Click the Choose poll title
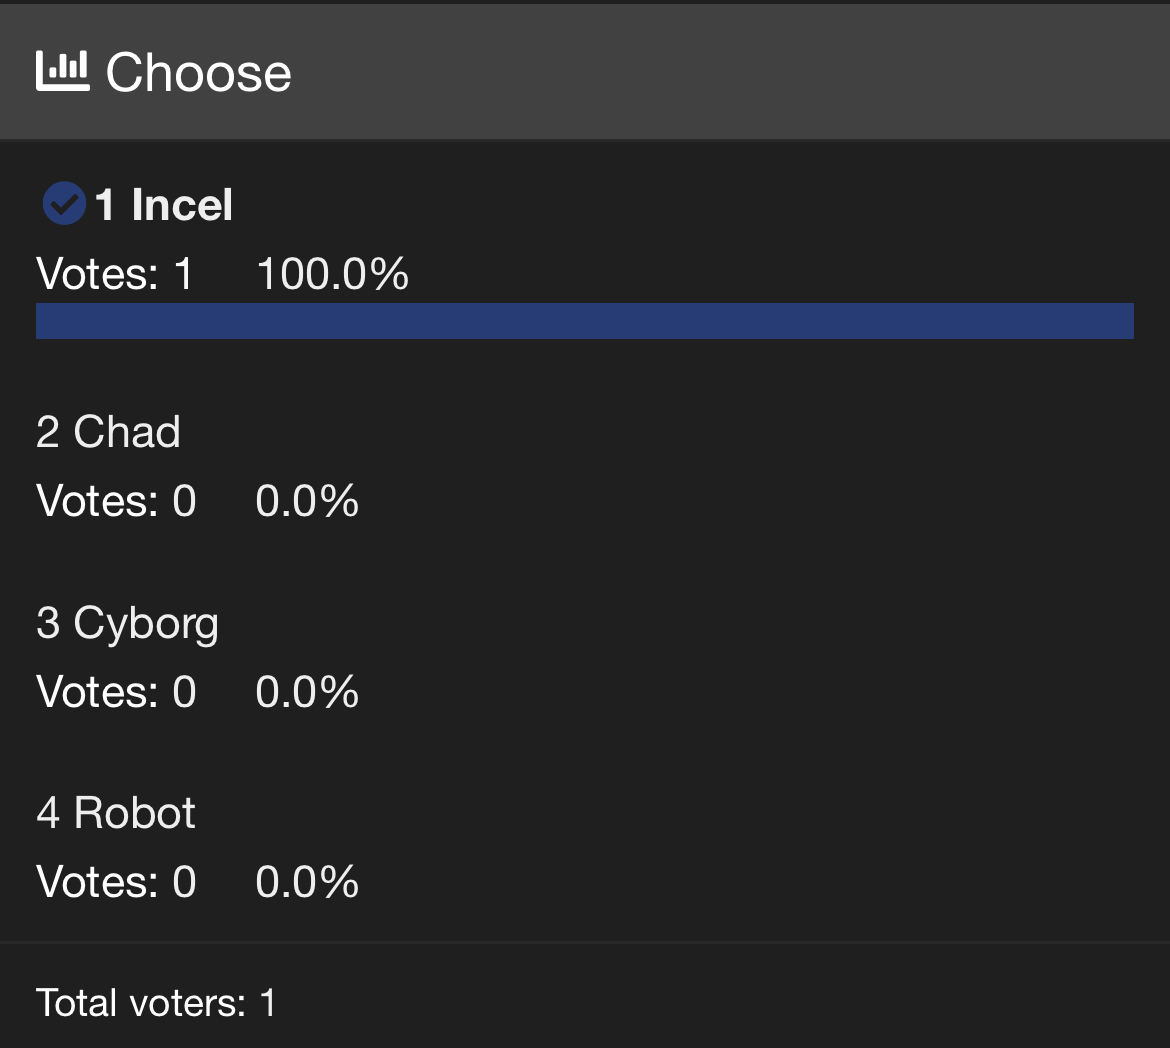Viewport: 1170px width, 1048px height. pyautogui.click(x=198, y=73)
